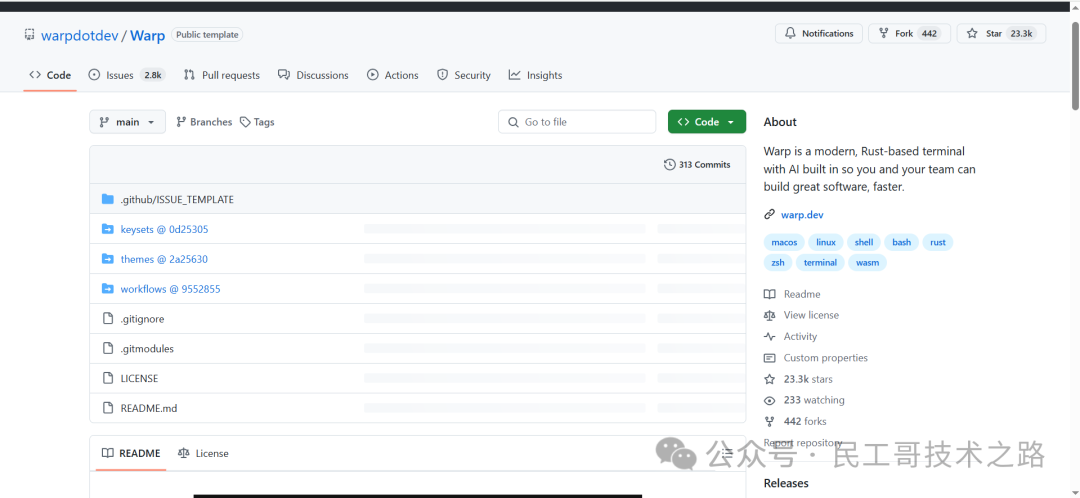Click the submodule icon beside keysets
The image size is (1080, 498).
point(107,229)
